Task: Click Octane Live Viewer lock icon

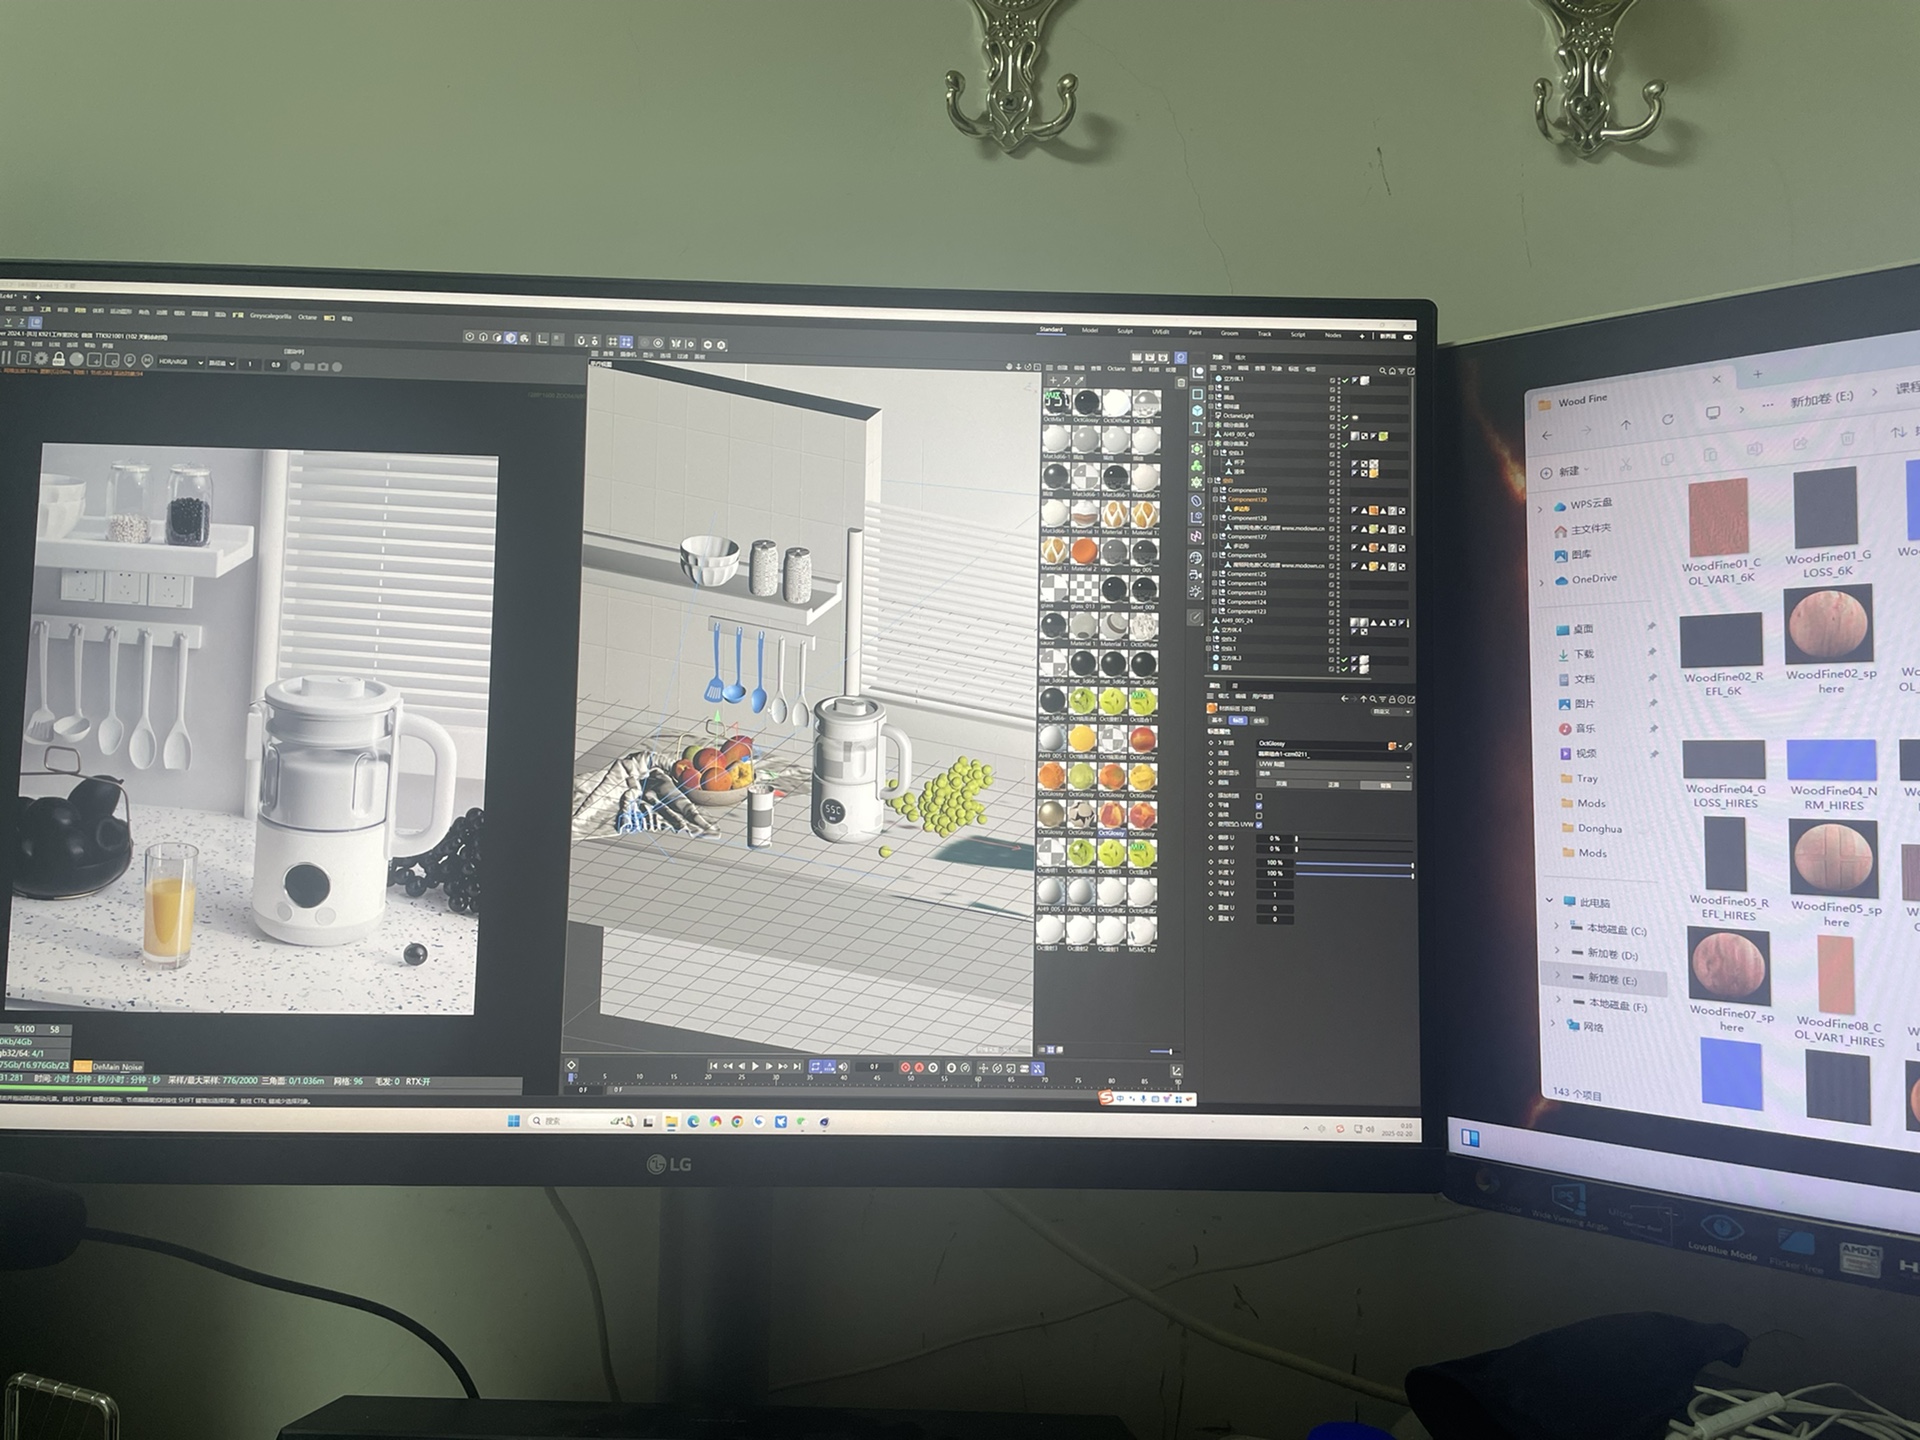Action: pos(58,358)
